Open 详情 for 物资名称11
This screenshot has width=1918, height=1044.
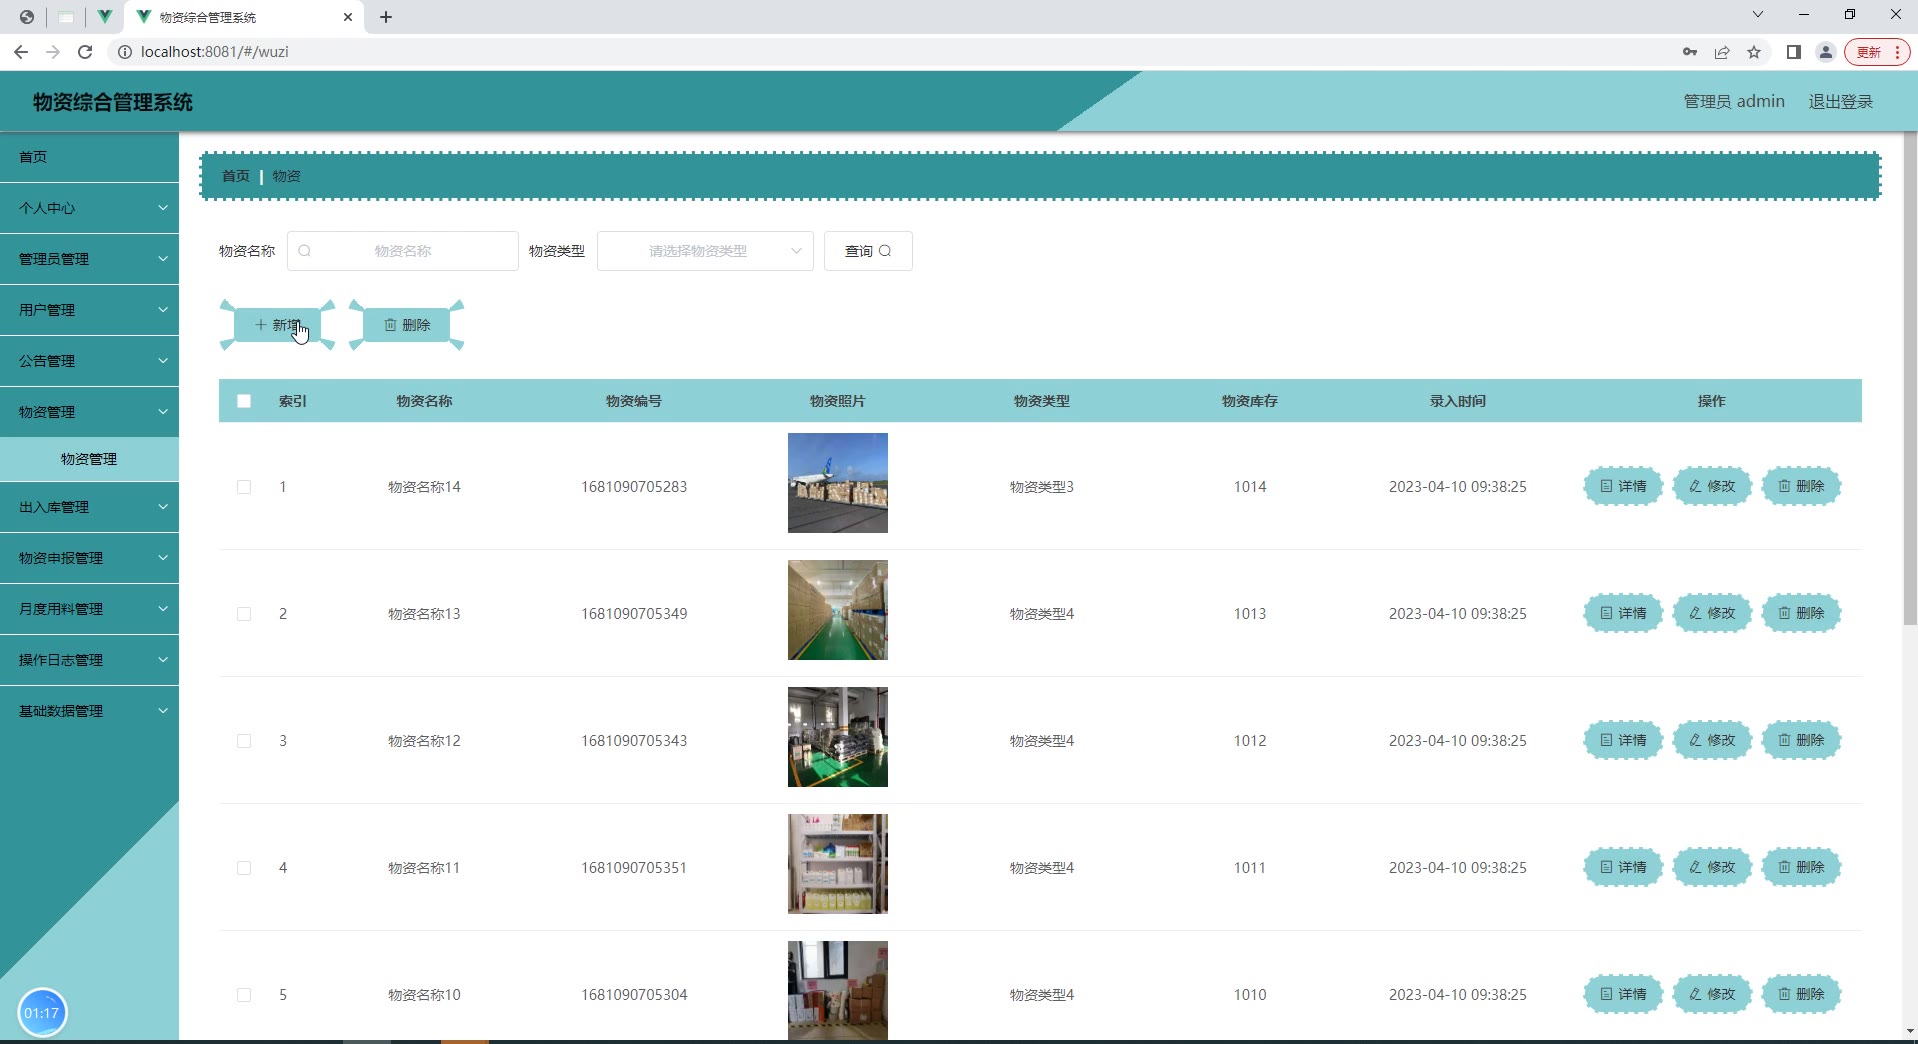pos(1623,867)
